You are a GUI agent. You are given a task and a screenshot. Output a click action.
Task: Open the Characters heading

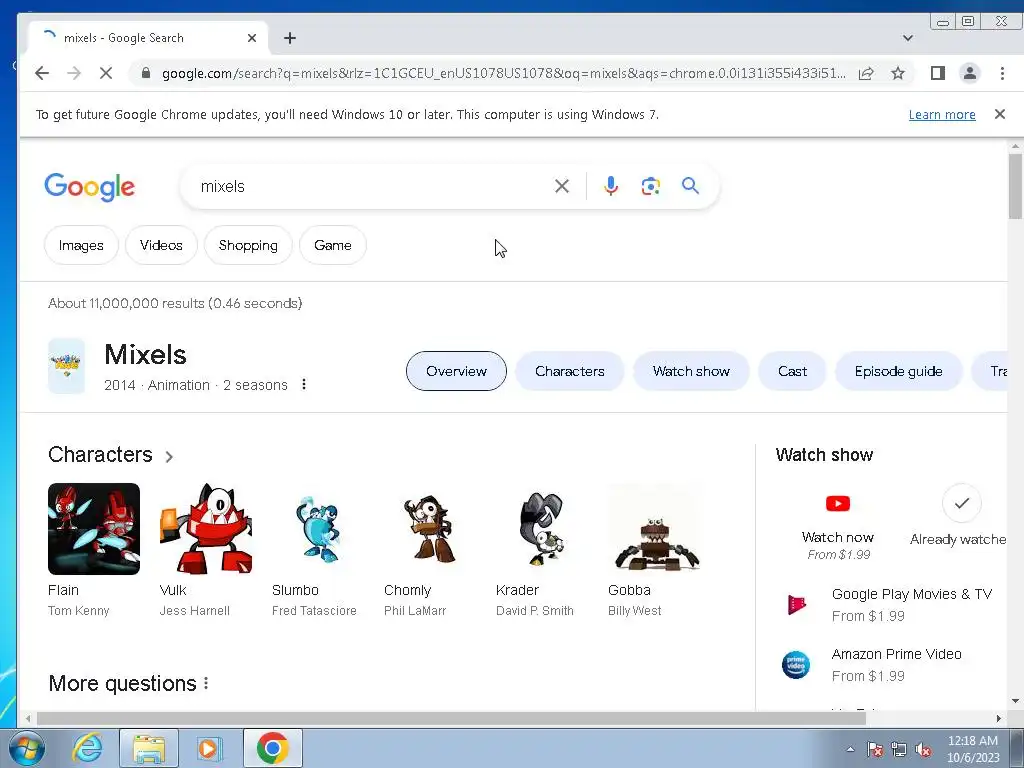(x=101, y=455)
